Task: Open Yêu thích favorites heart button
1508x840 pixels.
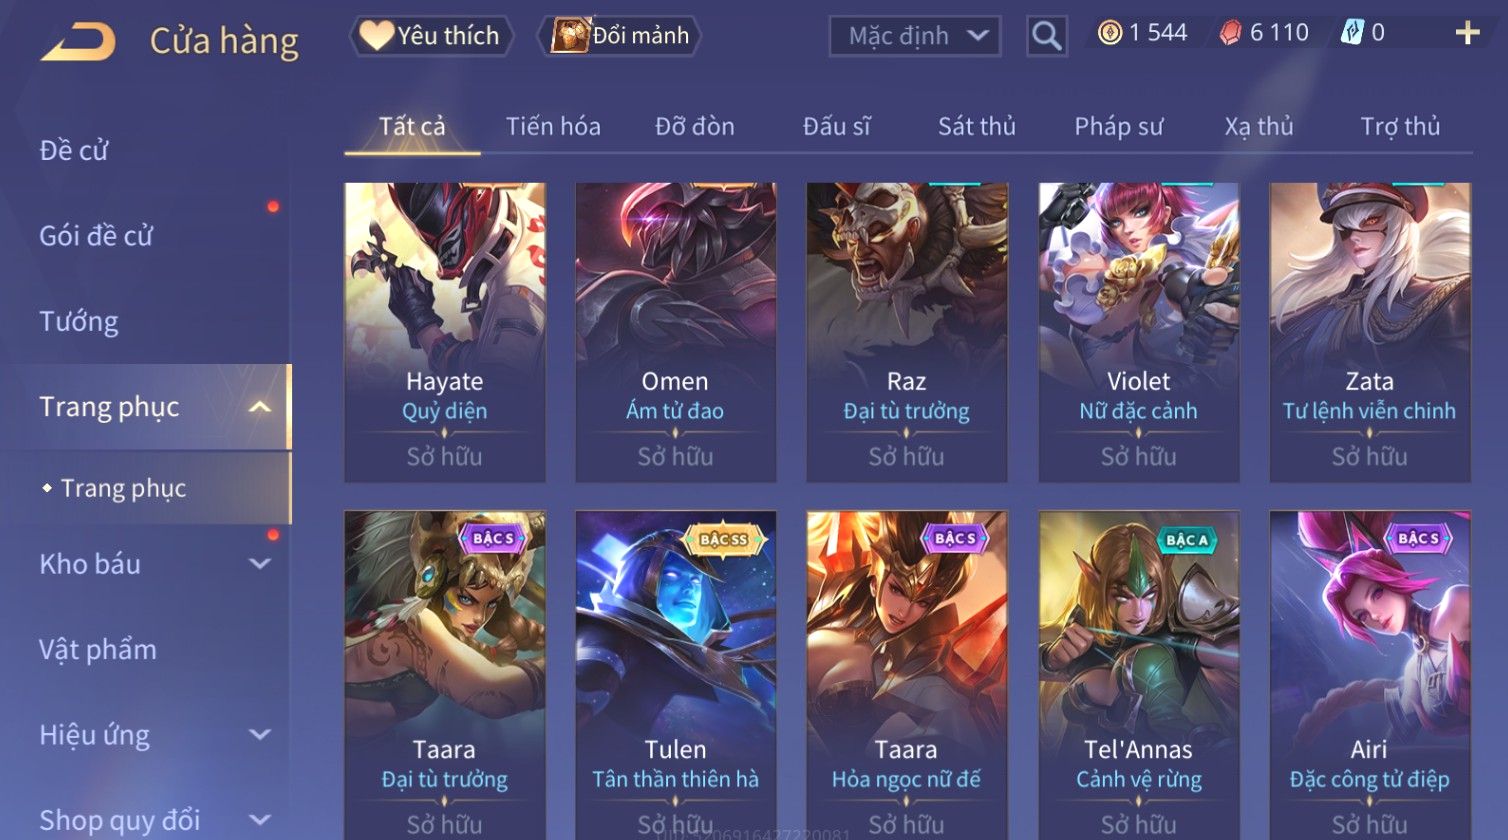Action: 431,36
